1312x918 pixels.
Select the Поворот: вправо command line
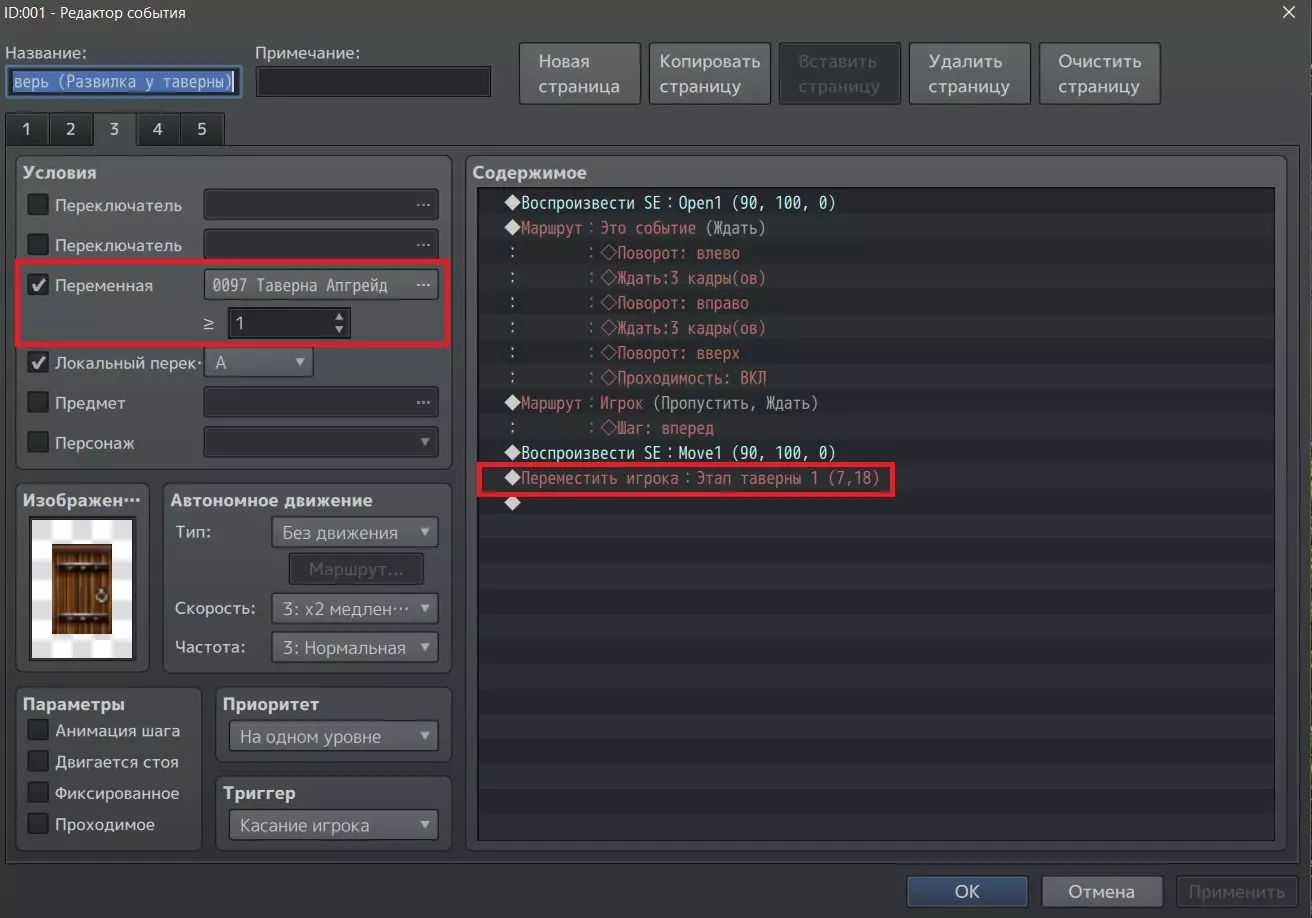pos(876,303)
